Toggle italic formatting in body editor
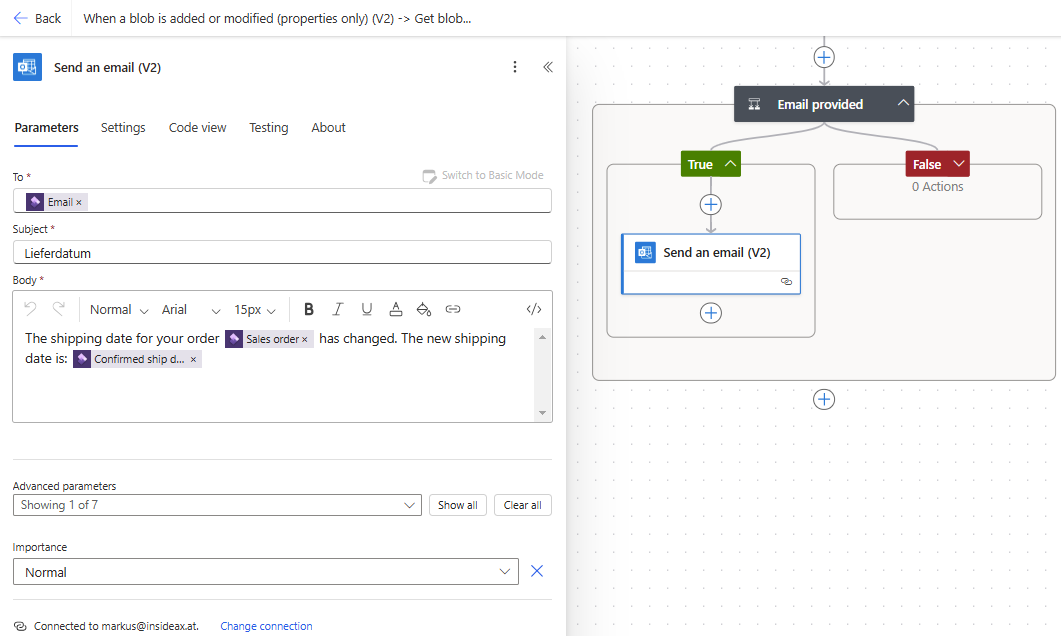The image size is (1061, 636). [x=338, y=310]
